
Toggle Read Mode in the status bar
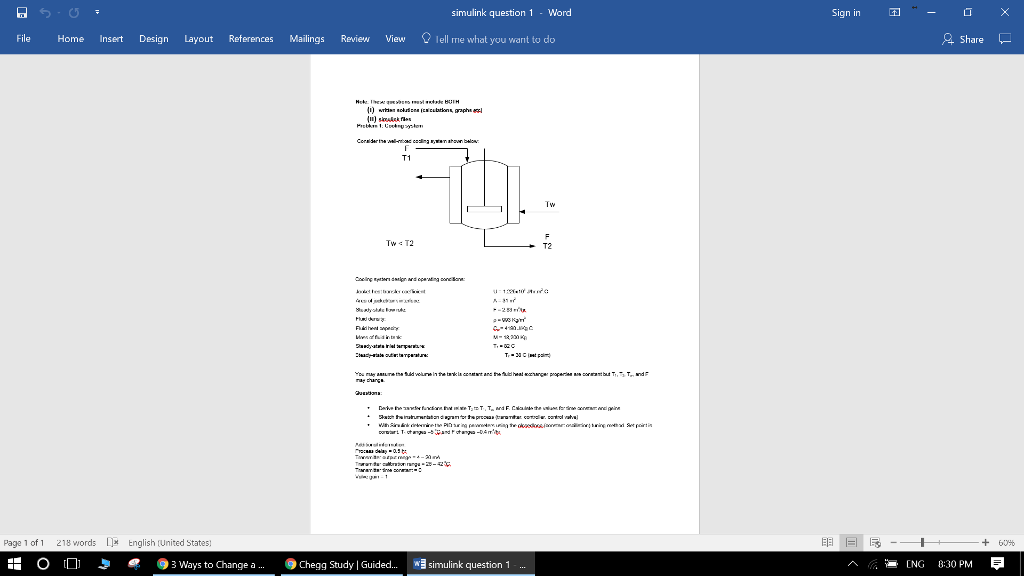[x=827, y=542]
